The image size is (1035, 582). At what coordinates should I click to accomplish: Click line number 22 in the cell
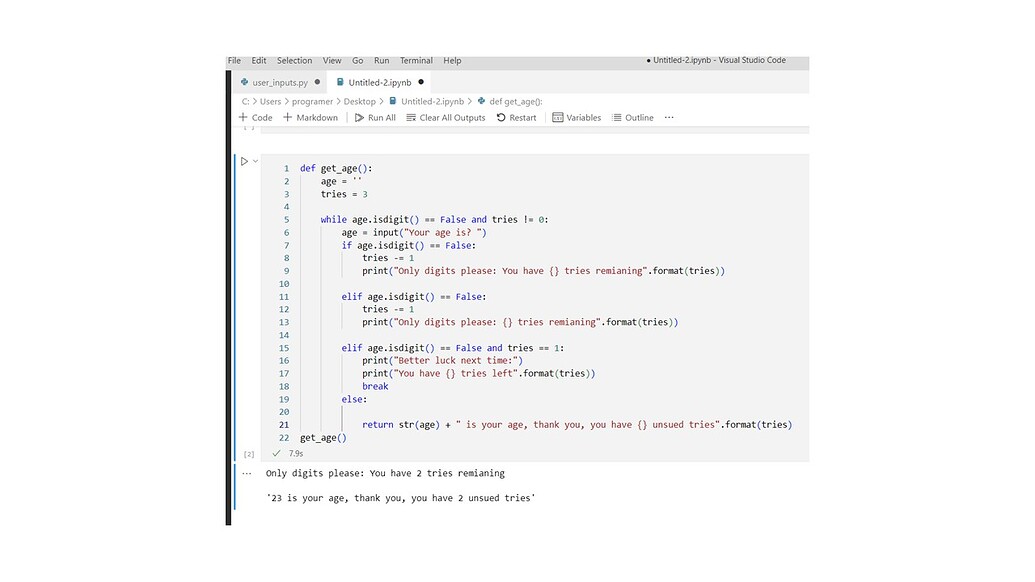click(x=284, y=437)
